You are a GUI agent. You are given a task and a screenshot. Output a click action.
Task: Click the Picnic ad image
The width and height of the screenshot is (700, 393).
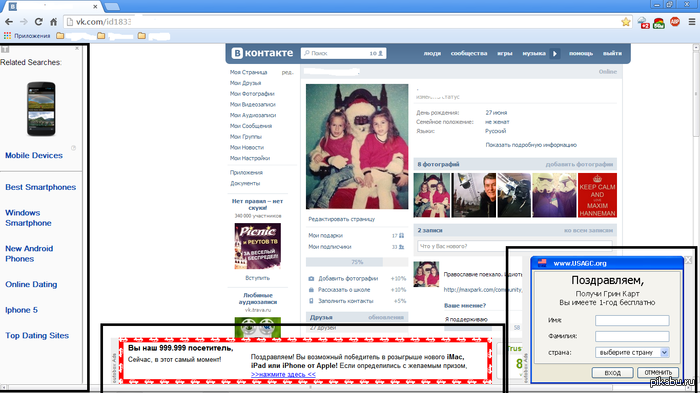tap(258, 246)
